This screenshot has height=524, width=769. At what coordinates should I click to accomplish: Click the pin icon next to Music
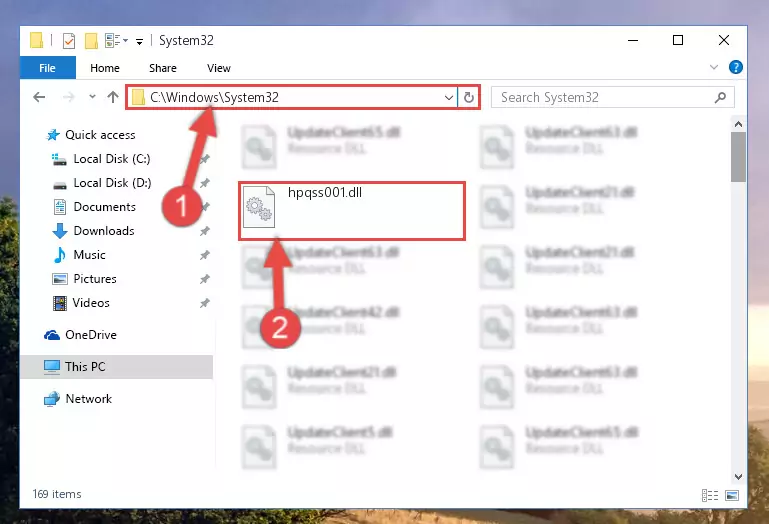[x=205, y=255]
